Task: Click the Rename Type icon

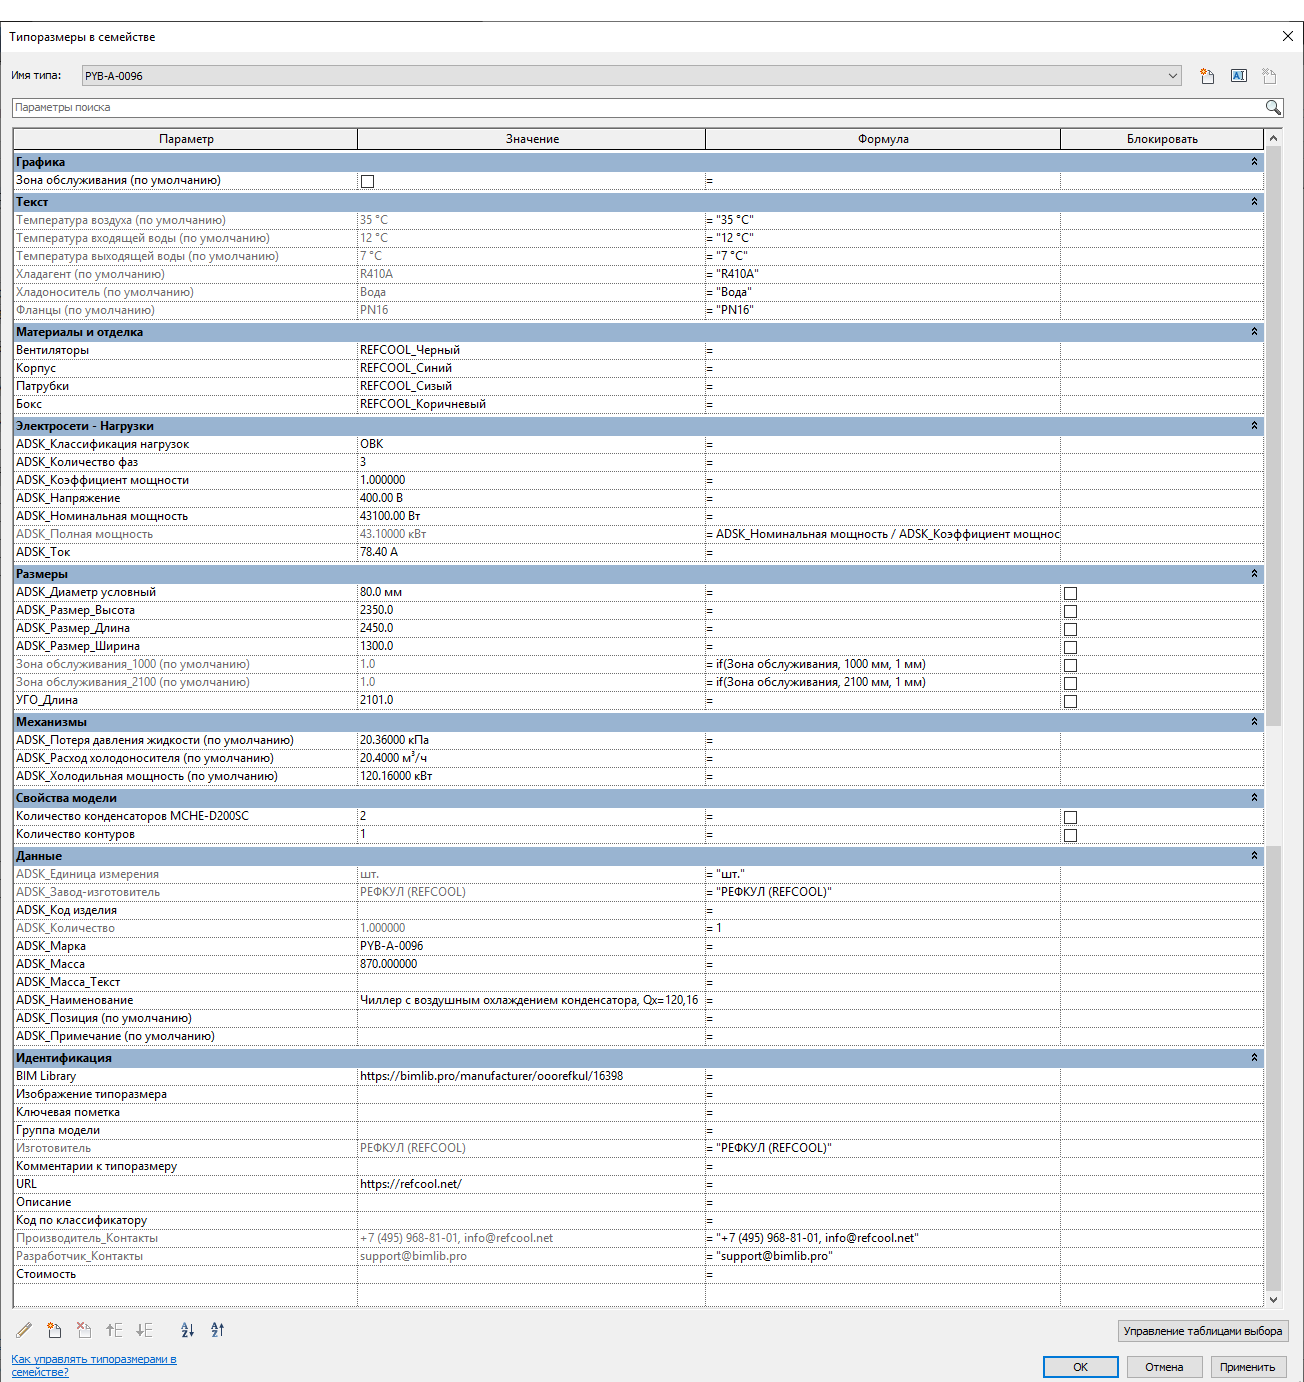Action: [x=1238, y=76]
